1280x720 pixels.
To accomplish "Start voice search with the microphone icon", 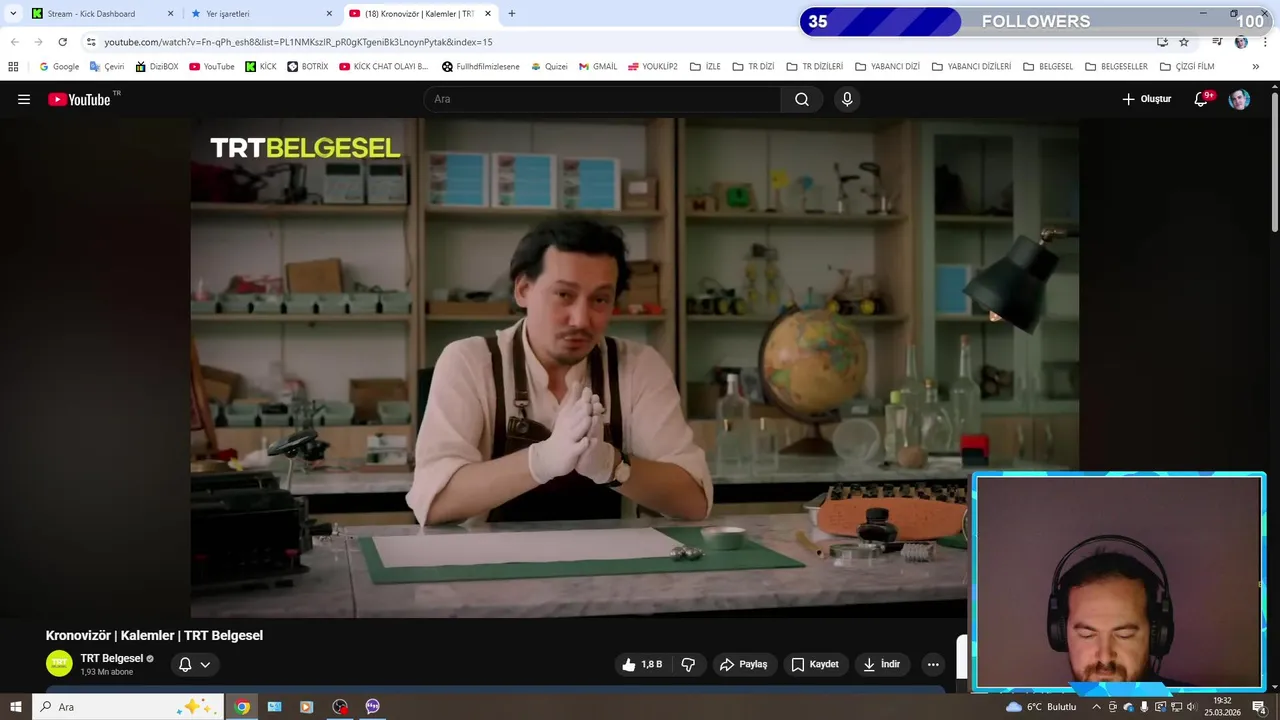I will click(x=847, y=99).
